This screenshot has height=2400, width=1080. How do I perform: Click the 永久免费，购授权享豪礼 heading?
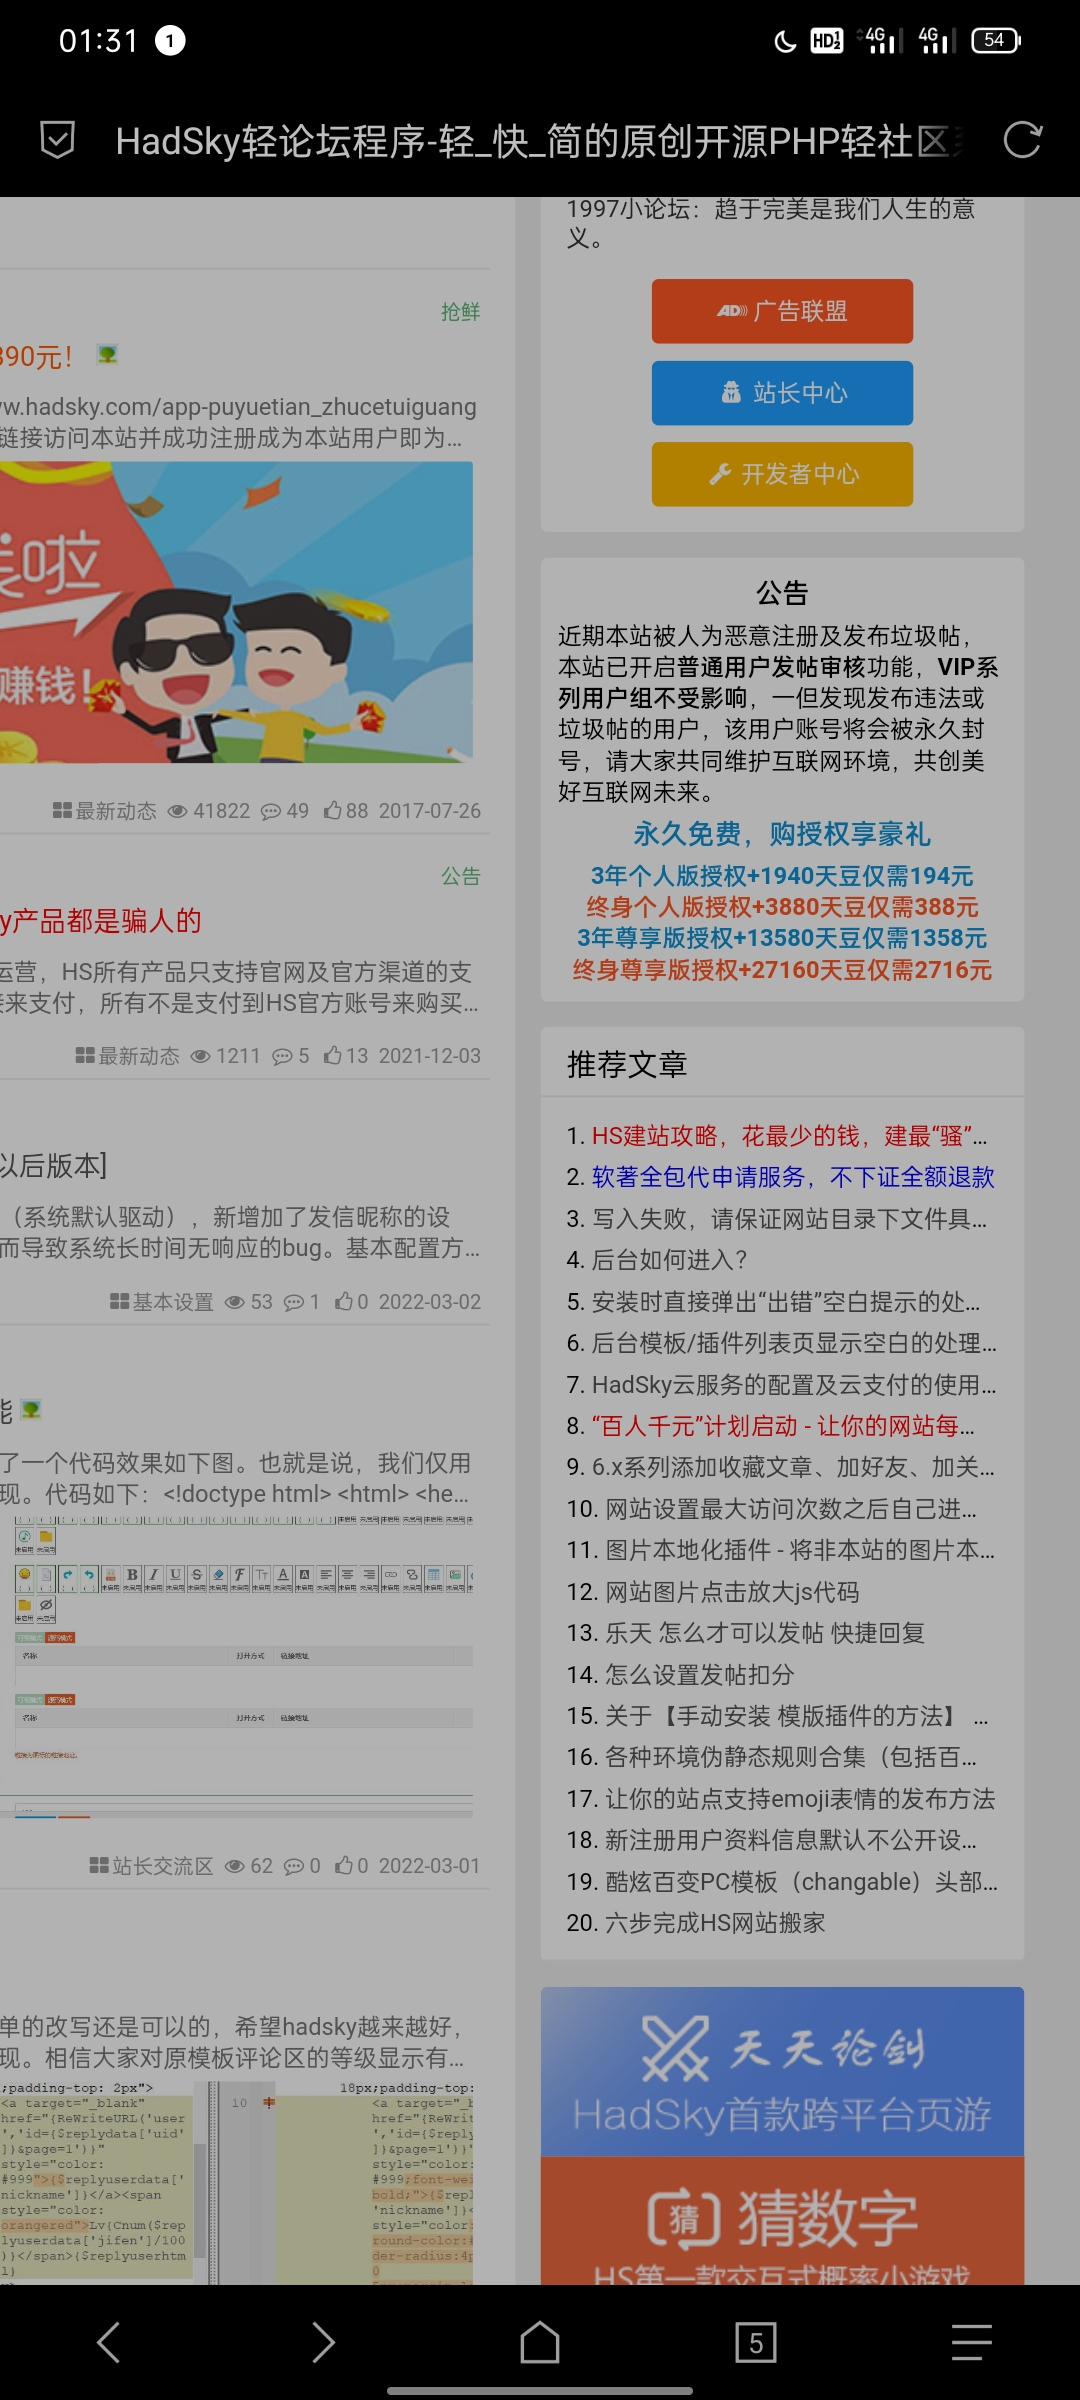(x=782, y=834)
